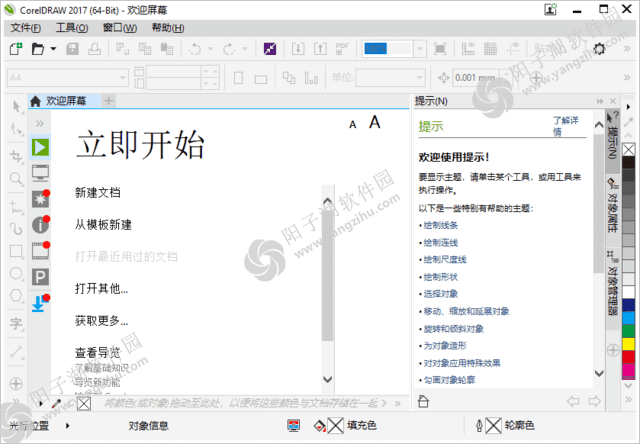The width and height of the screenshot is (640, 444).
Task: Click the large A increase font button
Action: tap(375, 122)
